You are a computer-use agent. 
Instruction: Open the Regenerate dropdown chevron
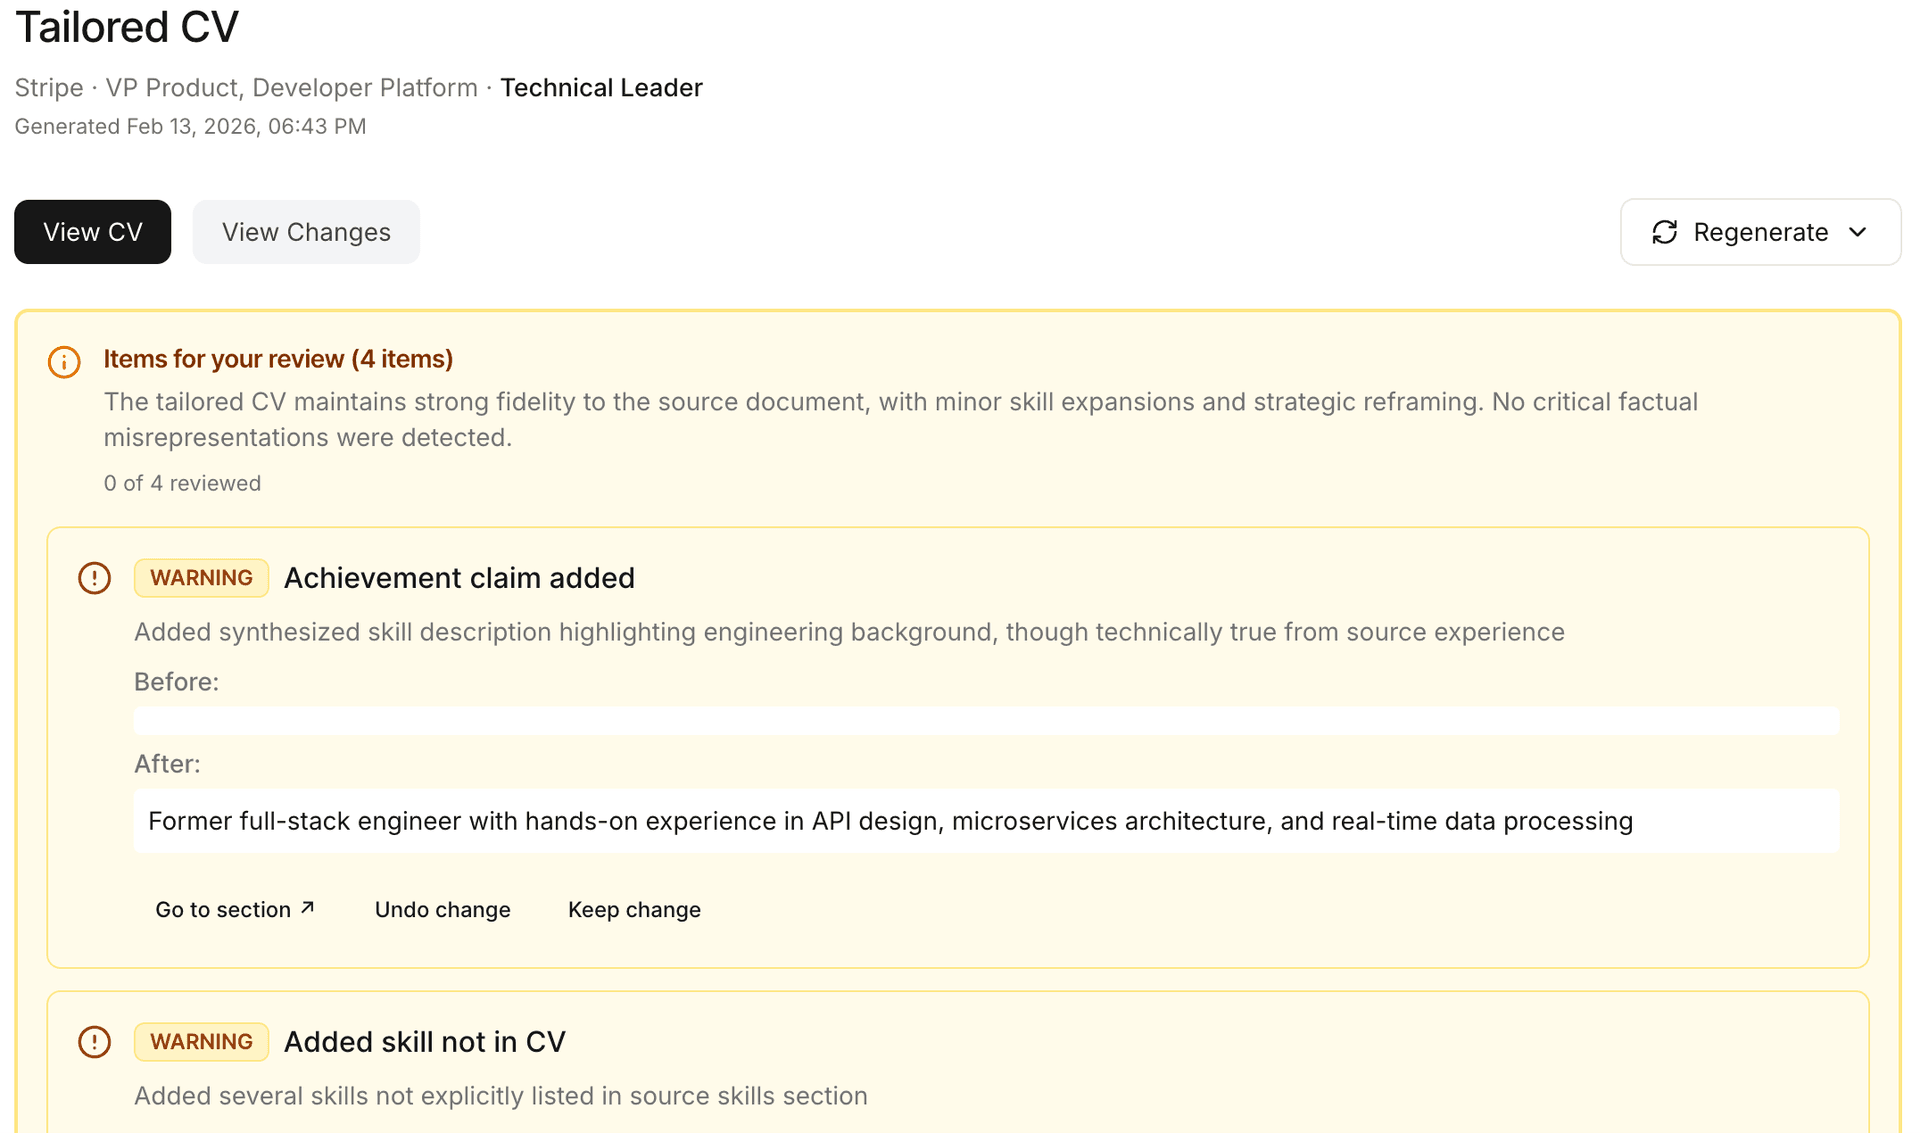1859,231
